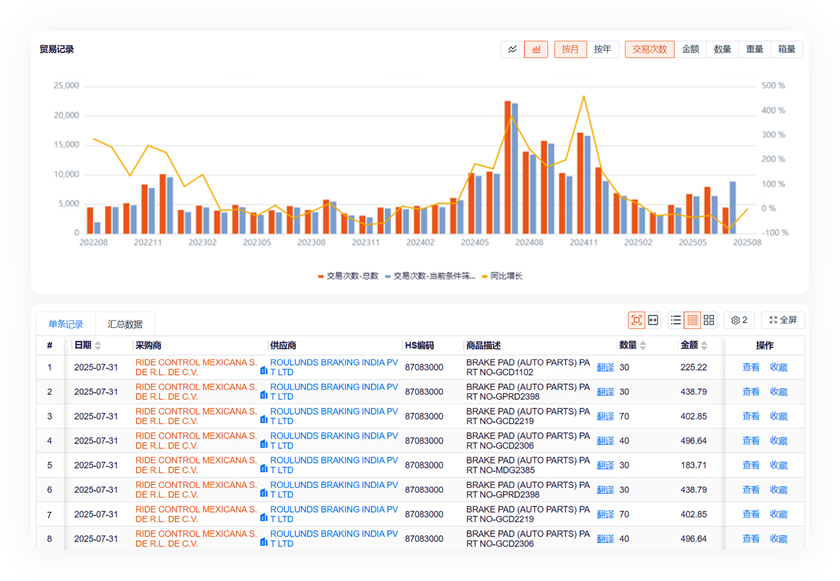840x581 pixels.
Task: Toggle the orange 交易次数-总数 legend swatch
Action: coord(321,276)
